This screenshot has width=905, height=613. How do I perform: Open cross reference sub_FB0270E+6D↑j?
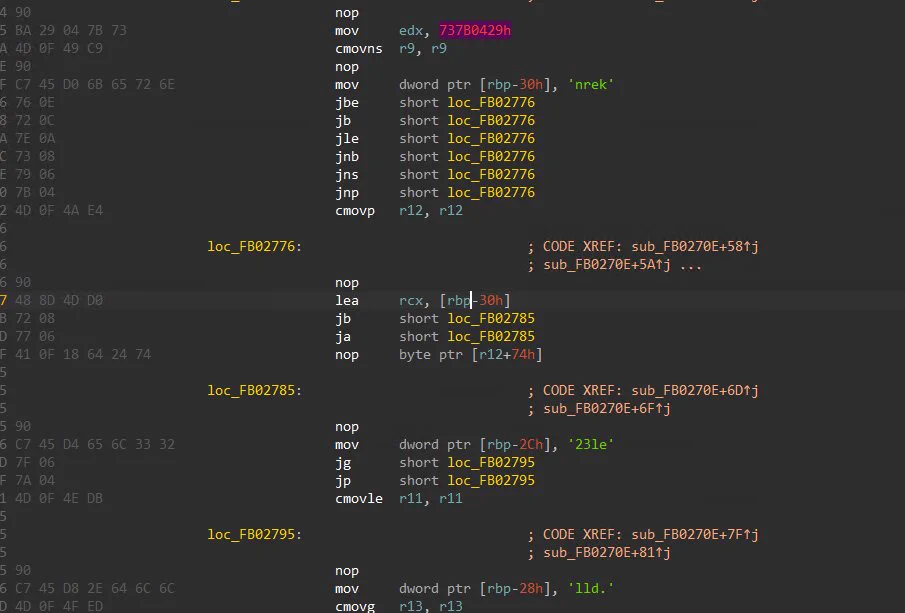(695, 391)
